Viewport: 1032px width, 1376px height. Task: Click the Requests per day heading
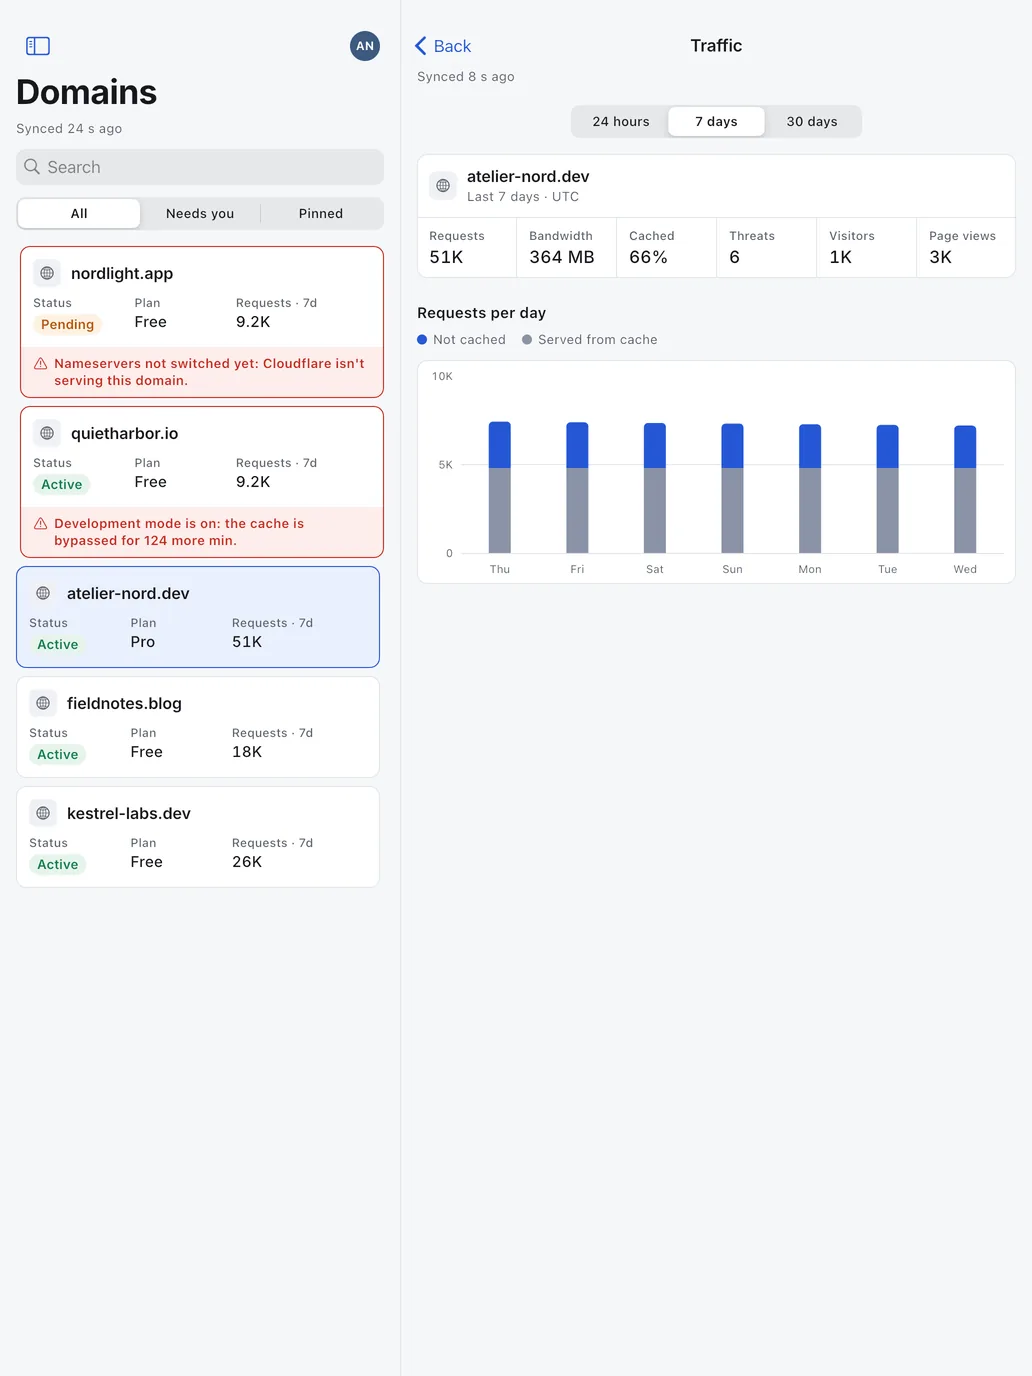(x=481, y=313)
